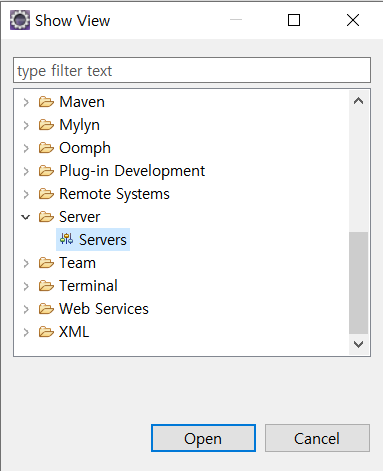Click the vertical scrollbar thumb
Image resolution: width=383 pixels, height=471 pixels.
coord(358,283)
